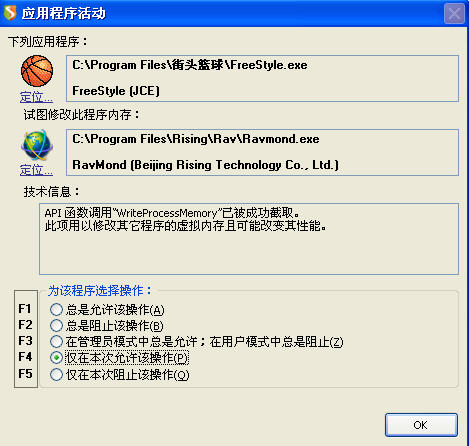This screenshot has height=446, width=469.
Task: Open the 定位 link under the globe icon
Action: 36,170
